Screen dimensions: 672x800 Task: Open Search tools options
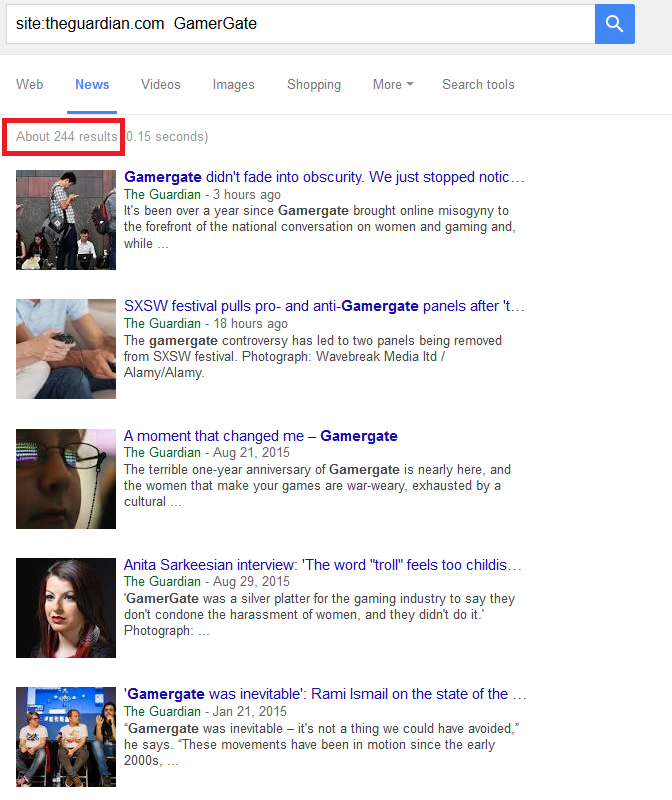[x=478, y=84]
